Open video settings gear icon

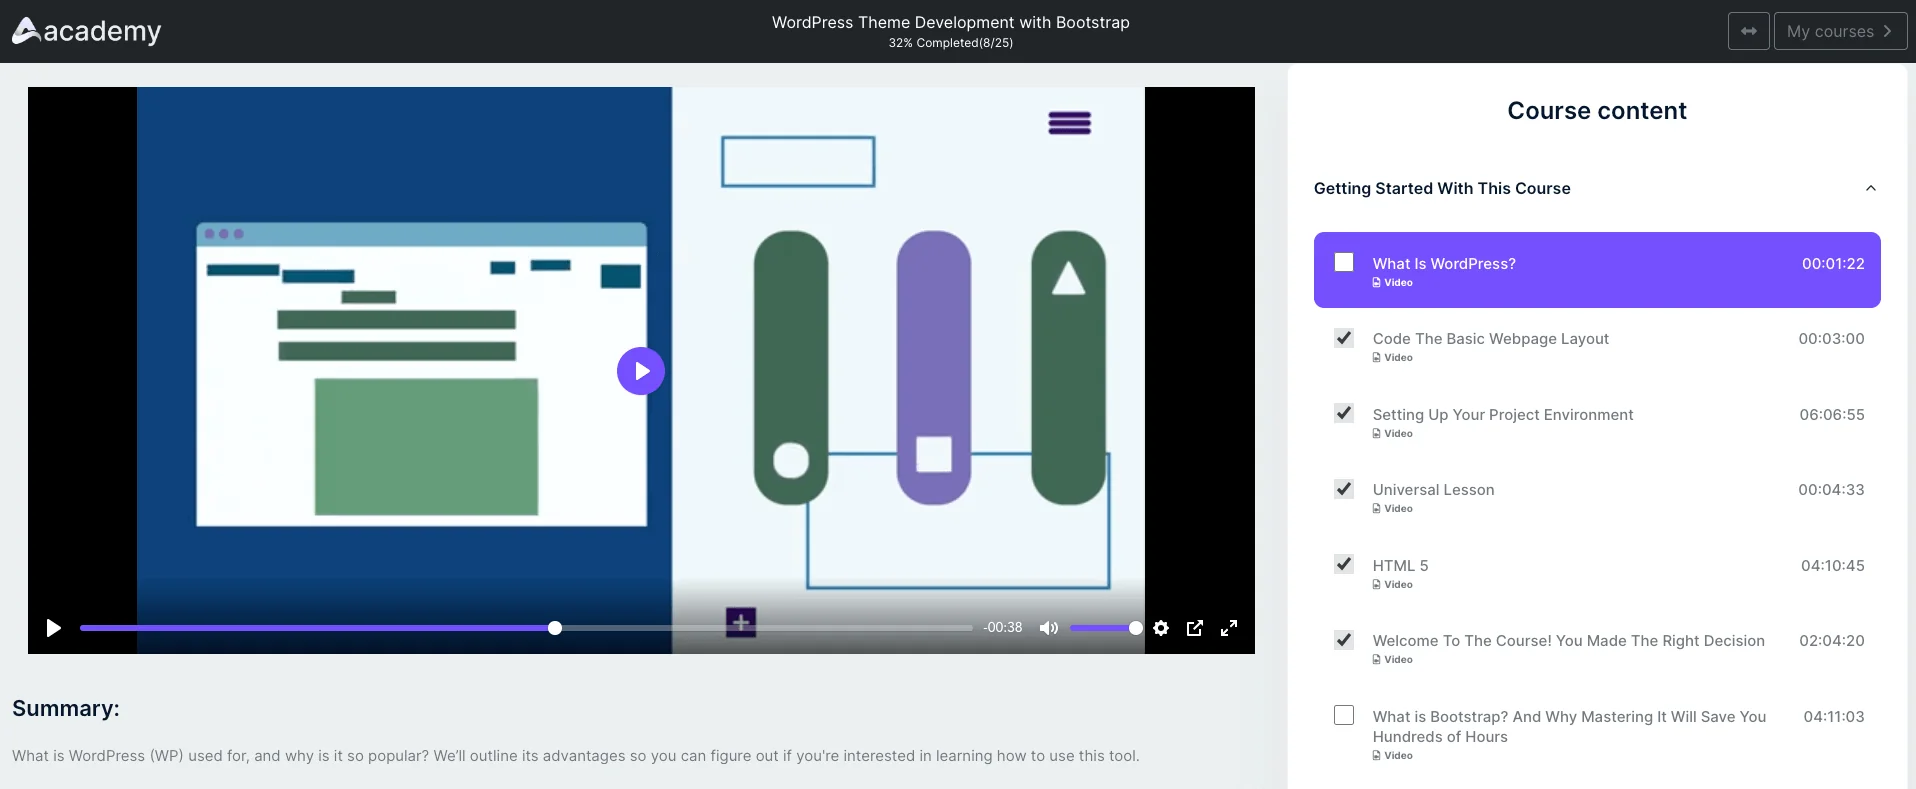[x=1161, y=628]
